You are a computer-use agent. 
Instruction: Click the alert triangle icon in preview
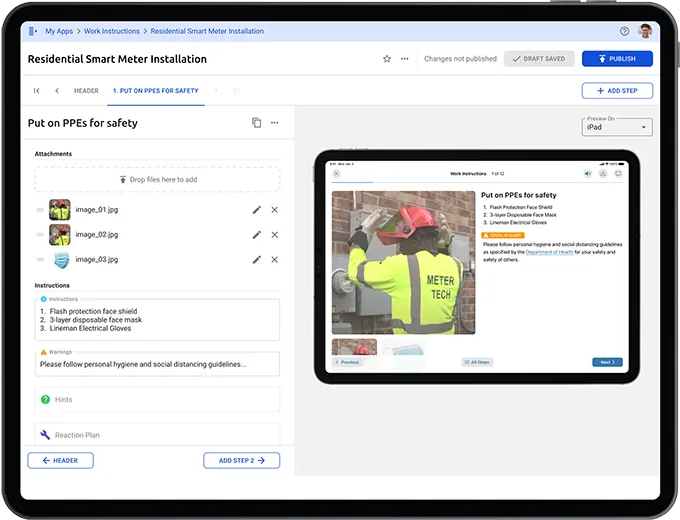[x=603, y=173]
